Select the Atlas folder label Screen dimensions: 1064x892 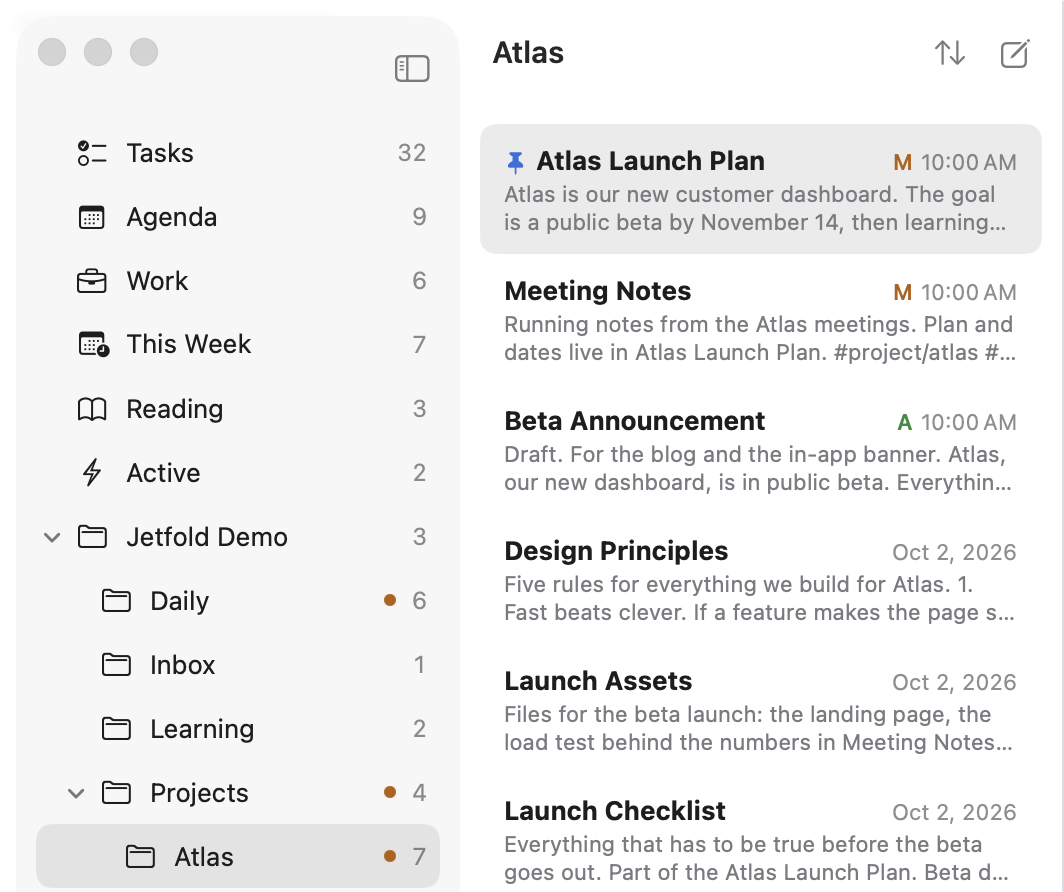coord(204,857)
